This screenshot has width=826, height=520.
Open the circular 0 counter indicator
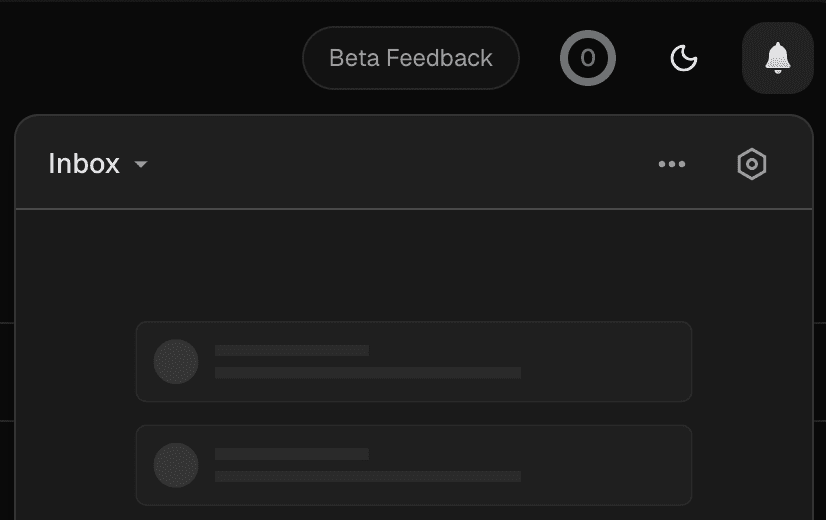[588, 58]
